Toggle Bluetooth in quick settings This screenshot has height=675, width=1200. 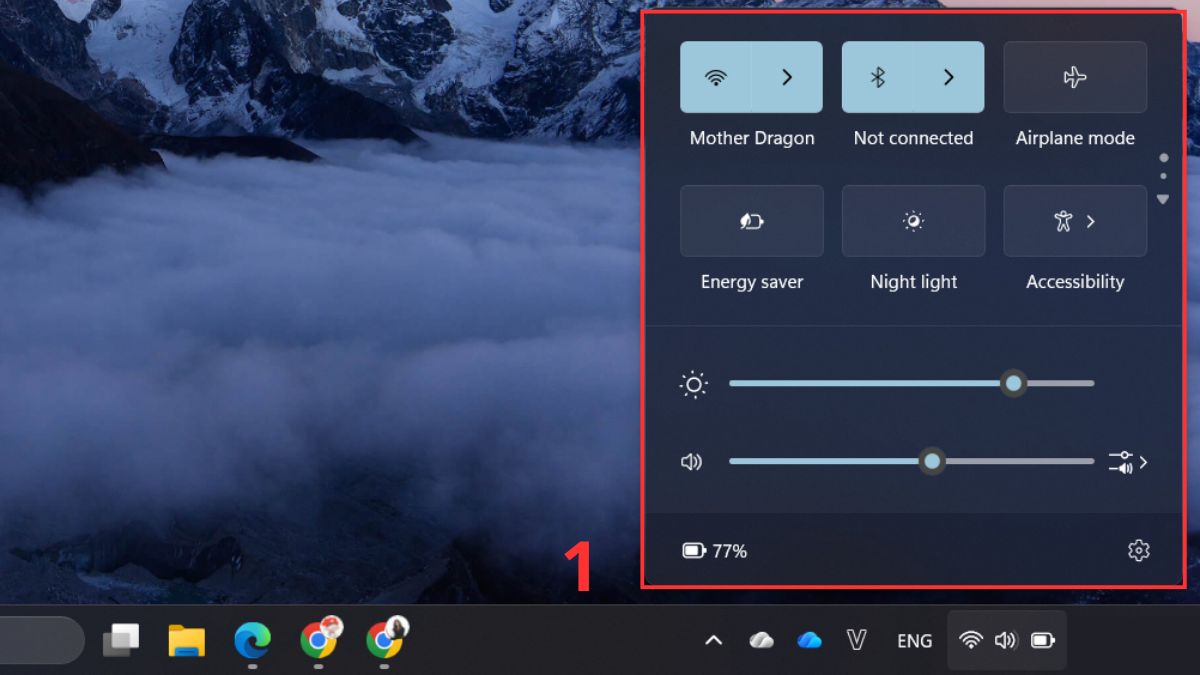tap(877, 77)
